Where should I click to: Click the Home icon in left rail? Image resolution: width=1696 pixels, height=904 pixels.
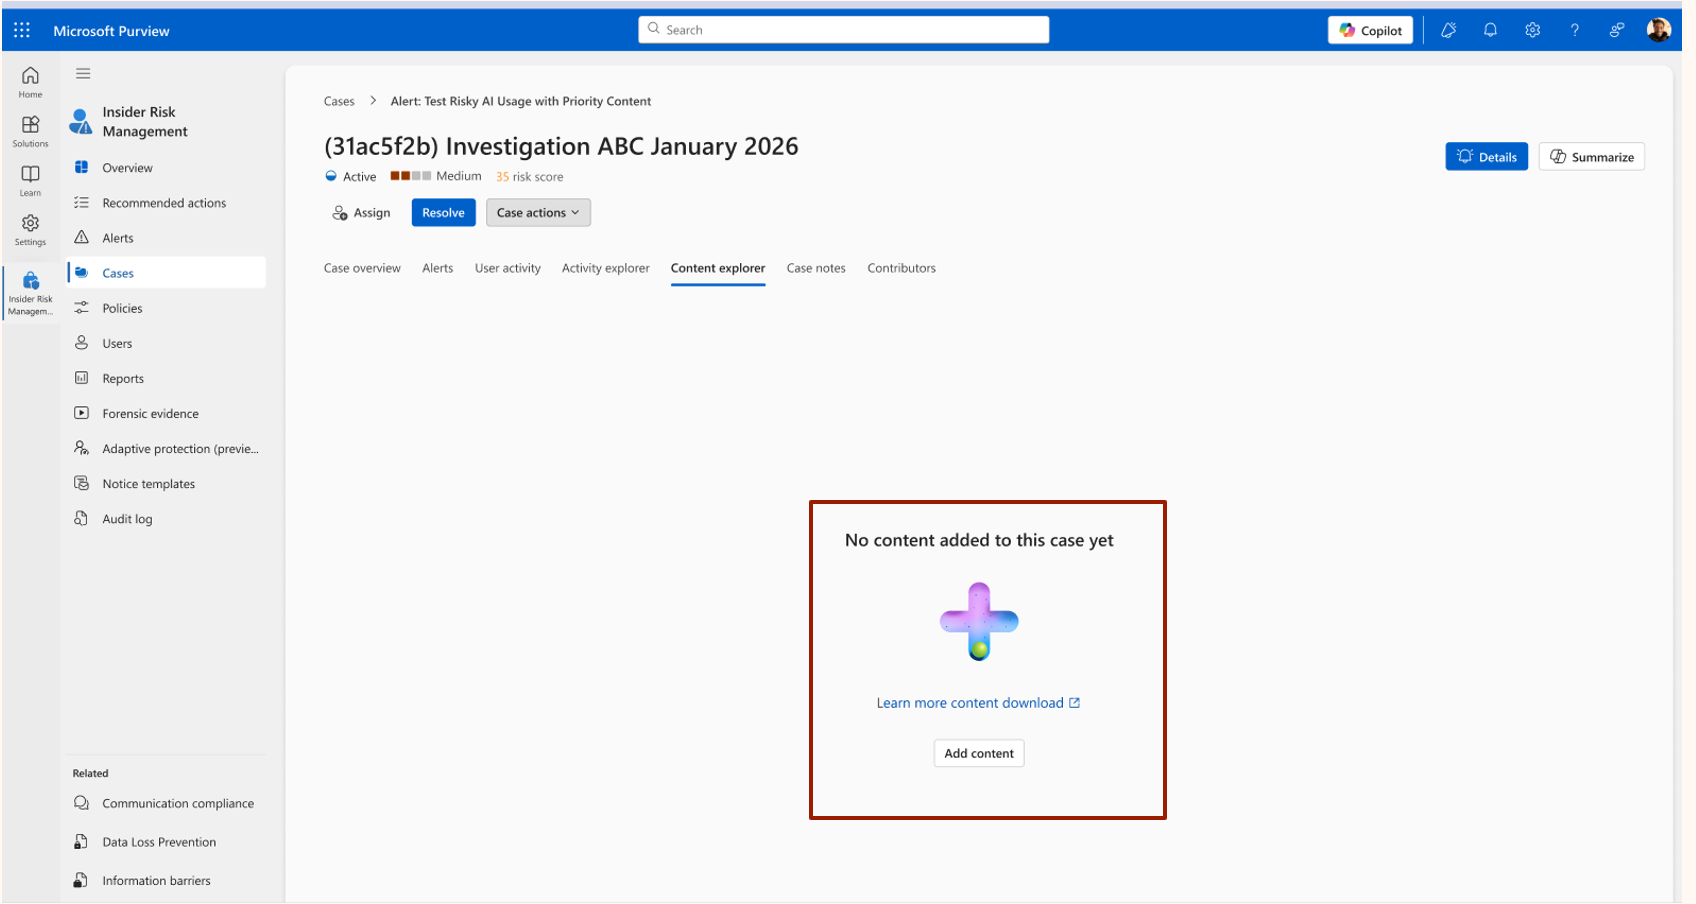pos(31,82)
